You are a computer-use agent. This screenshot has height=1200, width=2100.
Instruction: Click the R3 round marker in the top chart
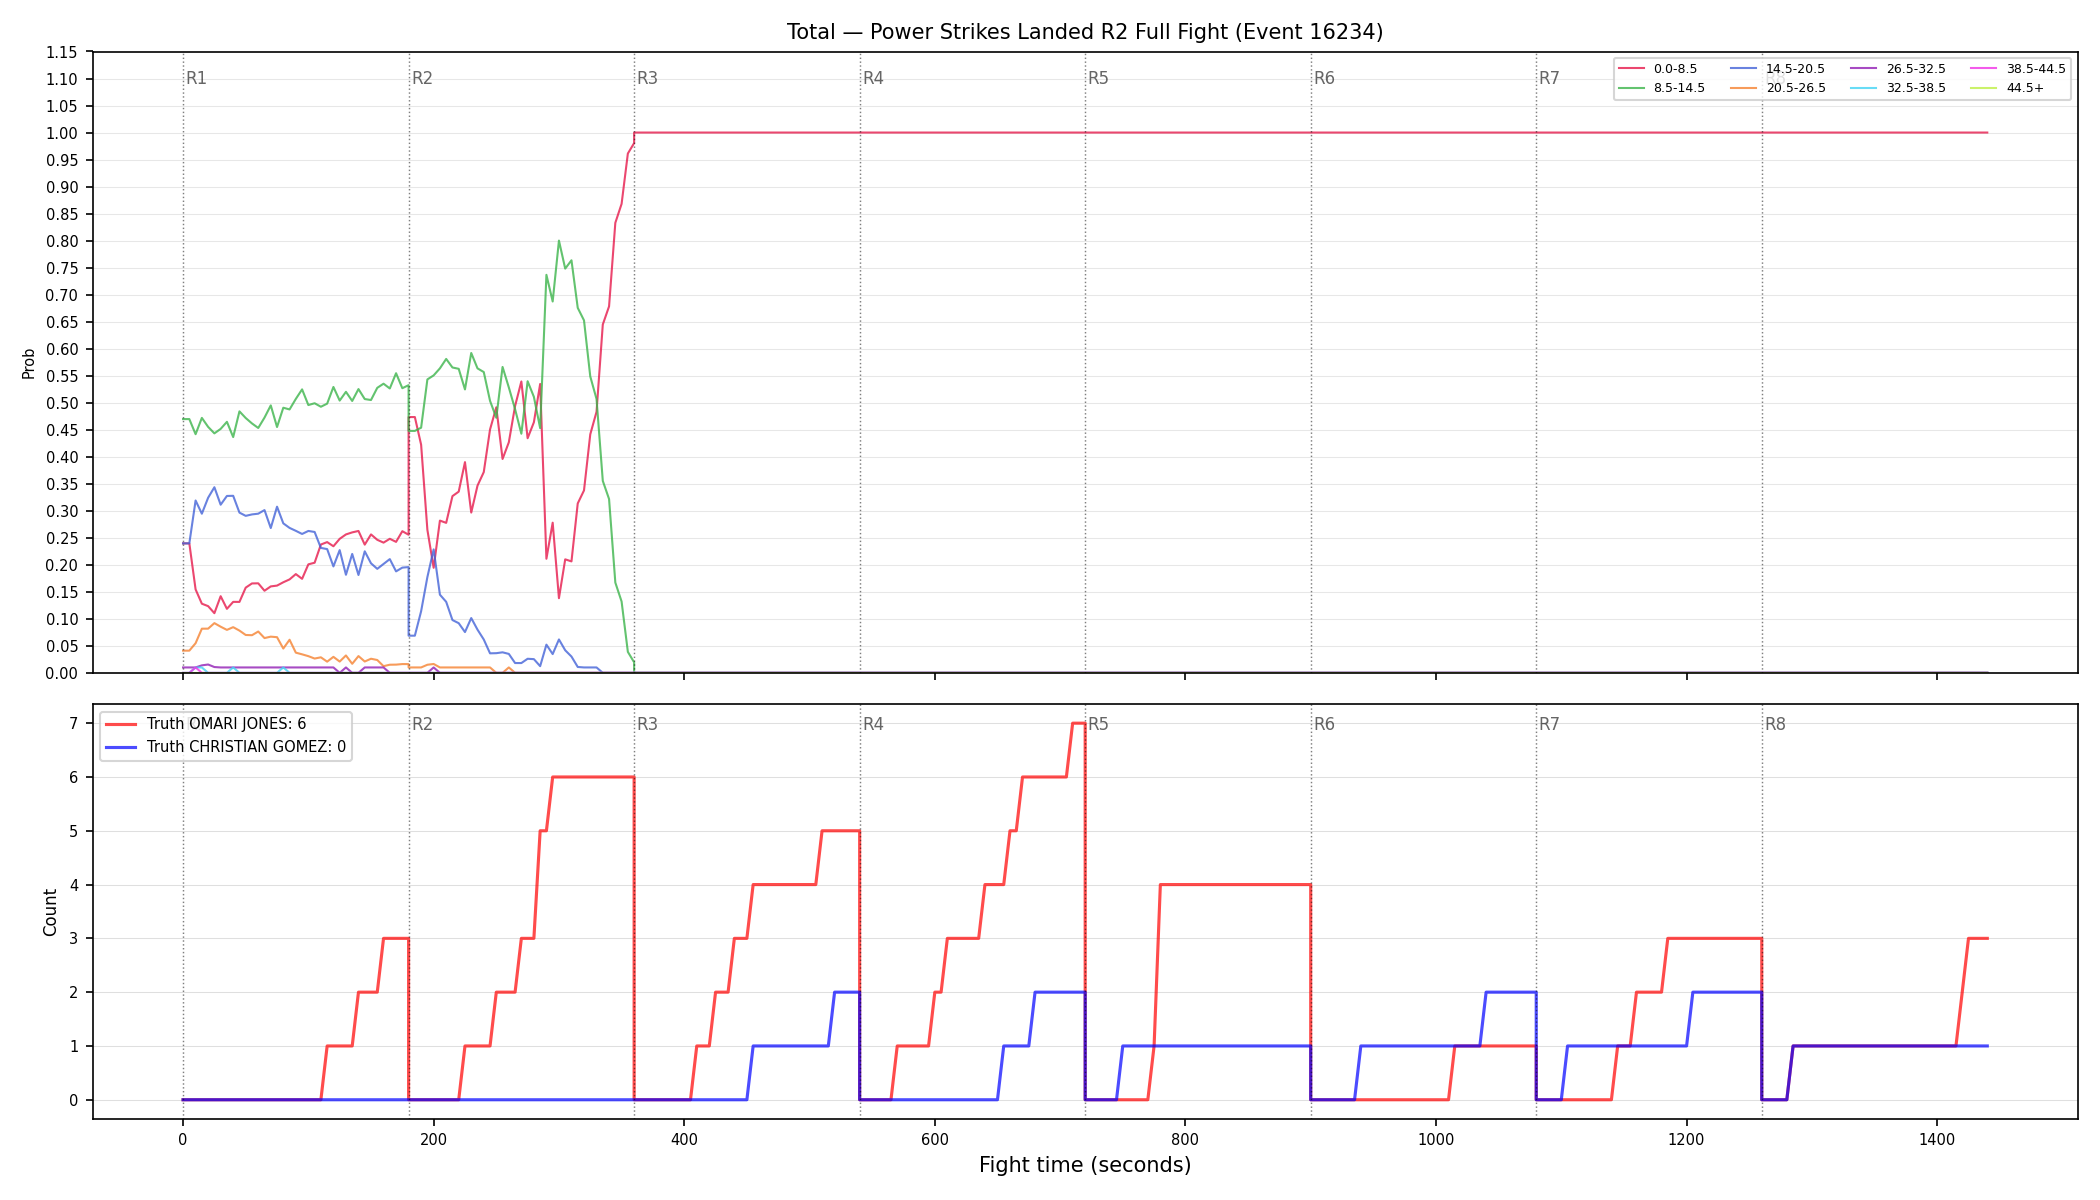tap(647, 78)
